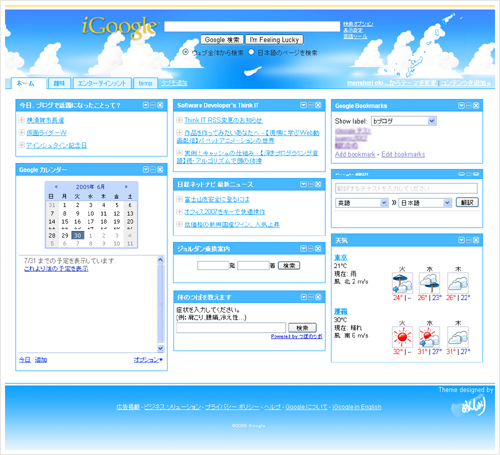Open iGoogle in English footer link
Image resolution: width=500 pixels, height=455 pixels.
pos(357,407)
